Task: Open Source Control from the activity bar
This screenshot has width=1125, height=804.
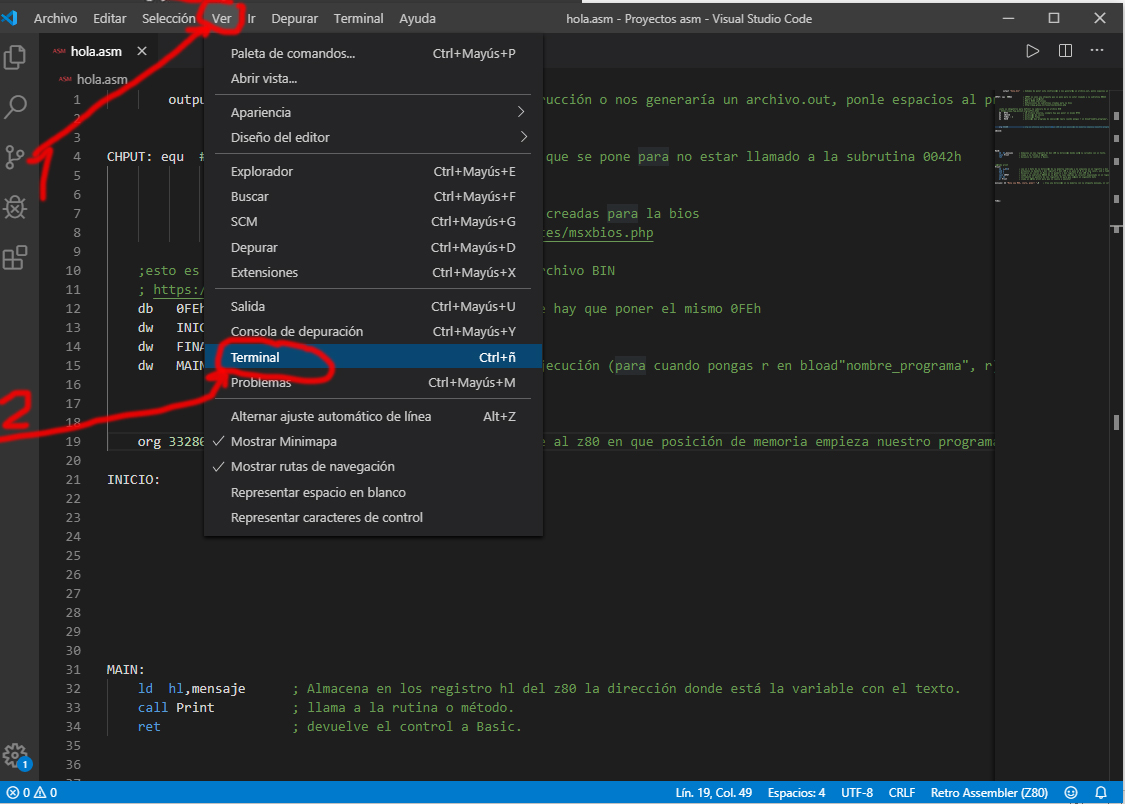Action: click(15, 157)
